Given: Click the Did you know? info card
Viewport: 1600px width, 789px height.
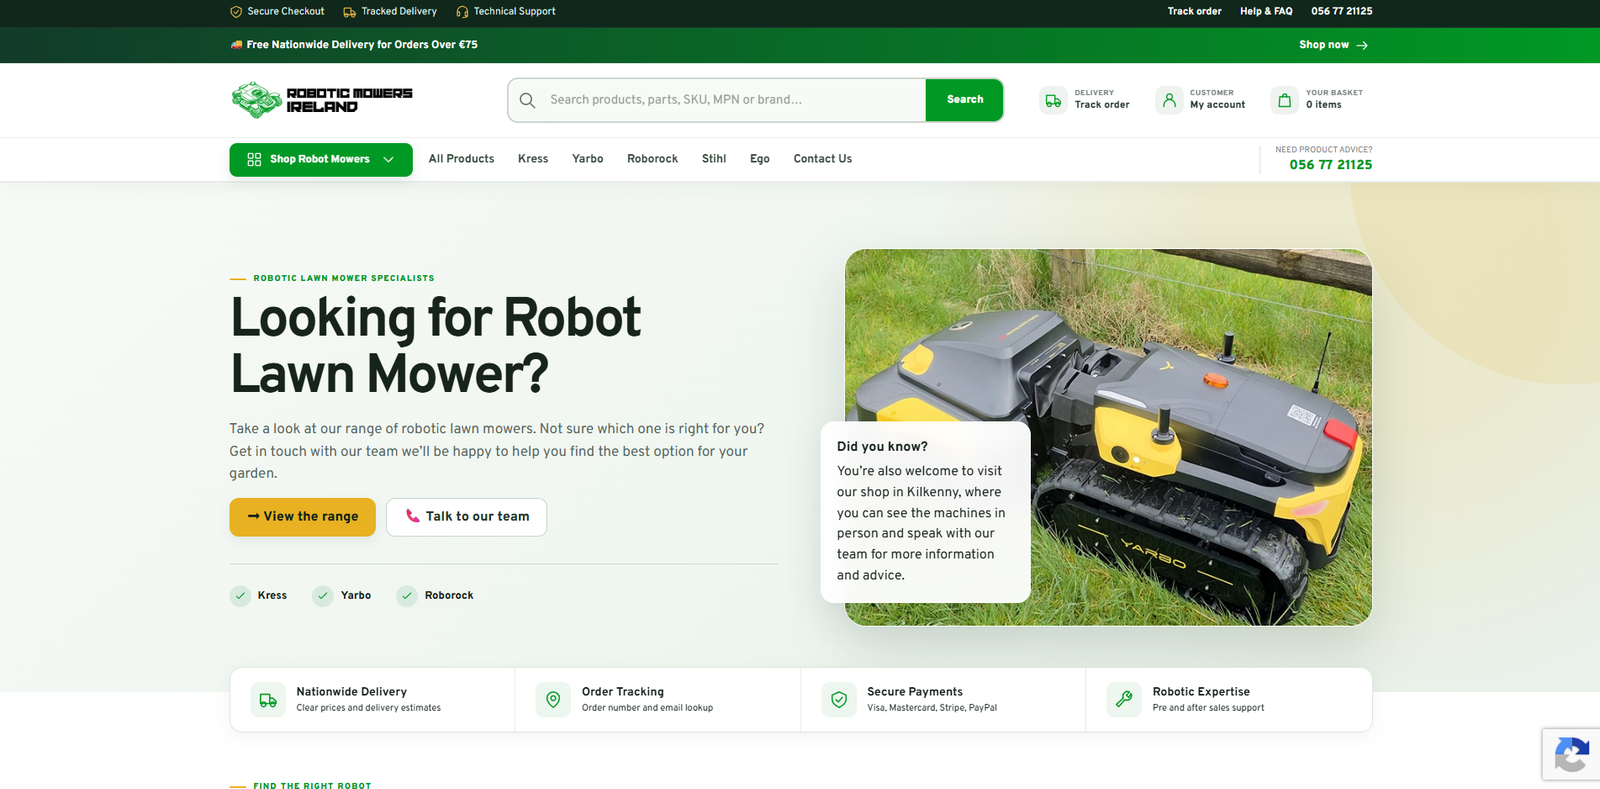Looking at the screenshot, I should (x=925, y=512).
